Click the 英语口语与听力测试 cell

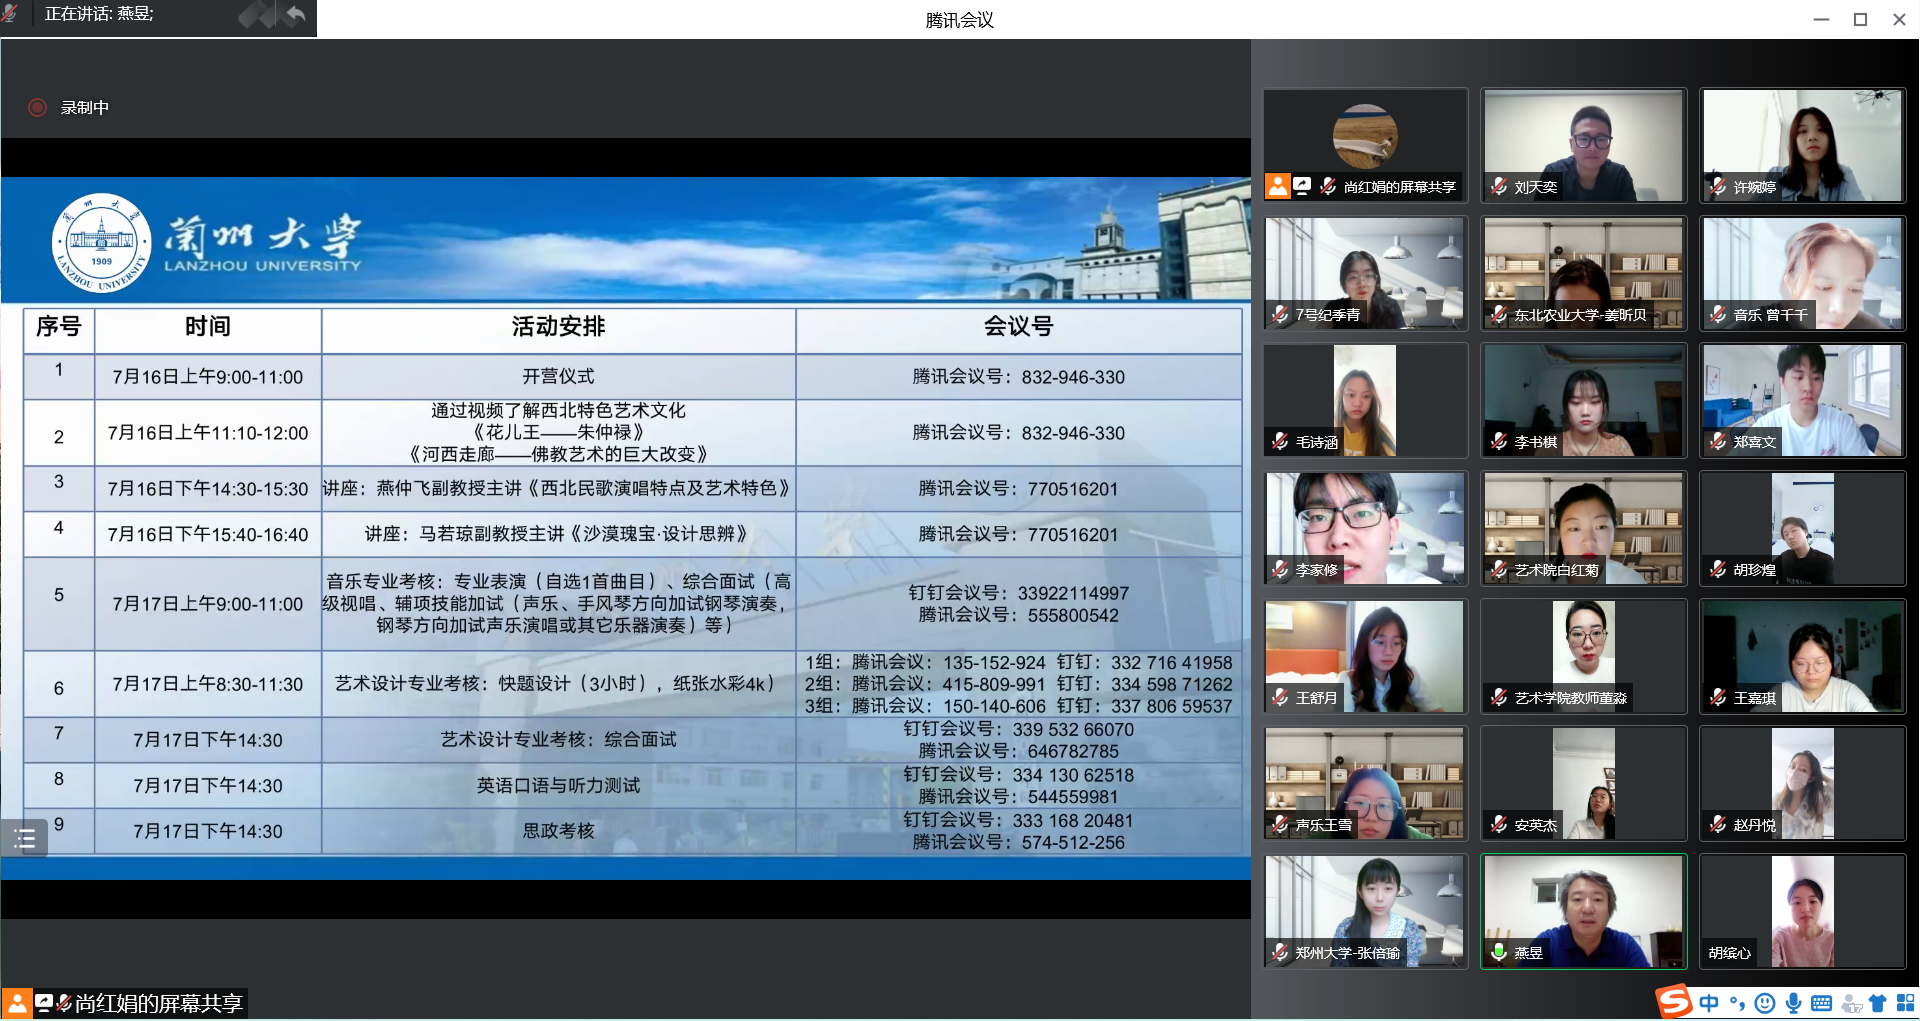(x=558, y=785)
